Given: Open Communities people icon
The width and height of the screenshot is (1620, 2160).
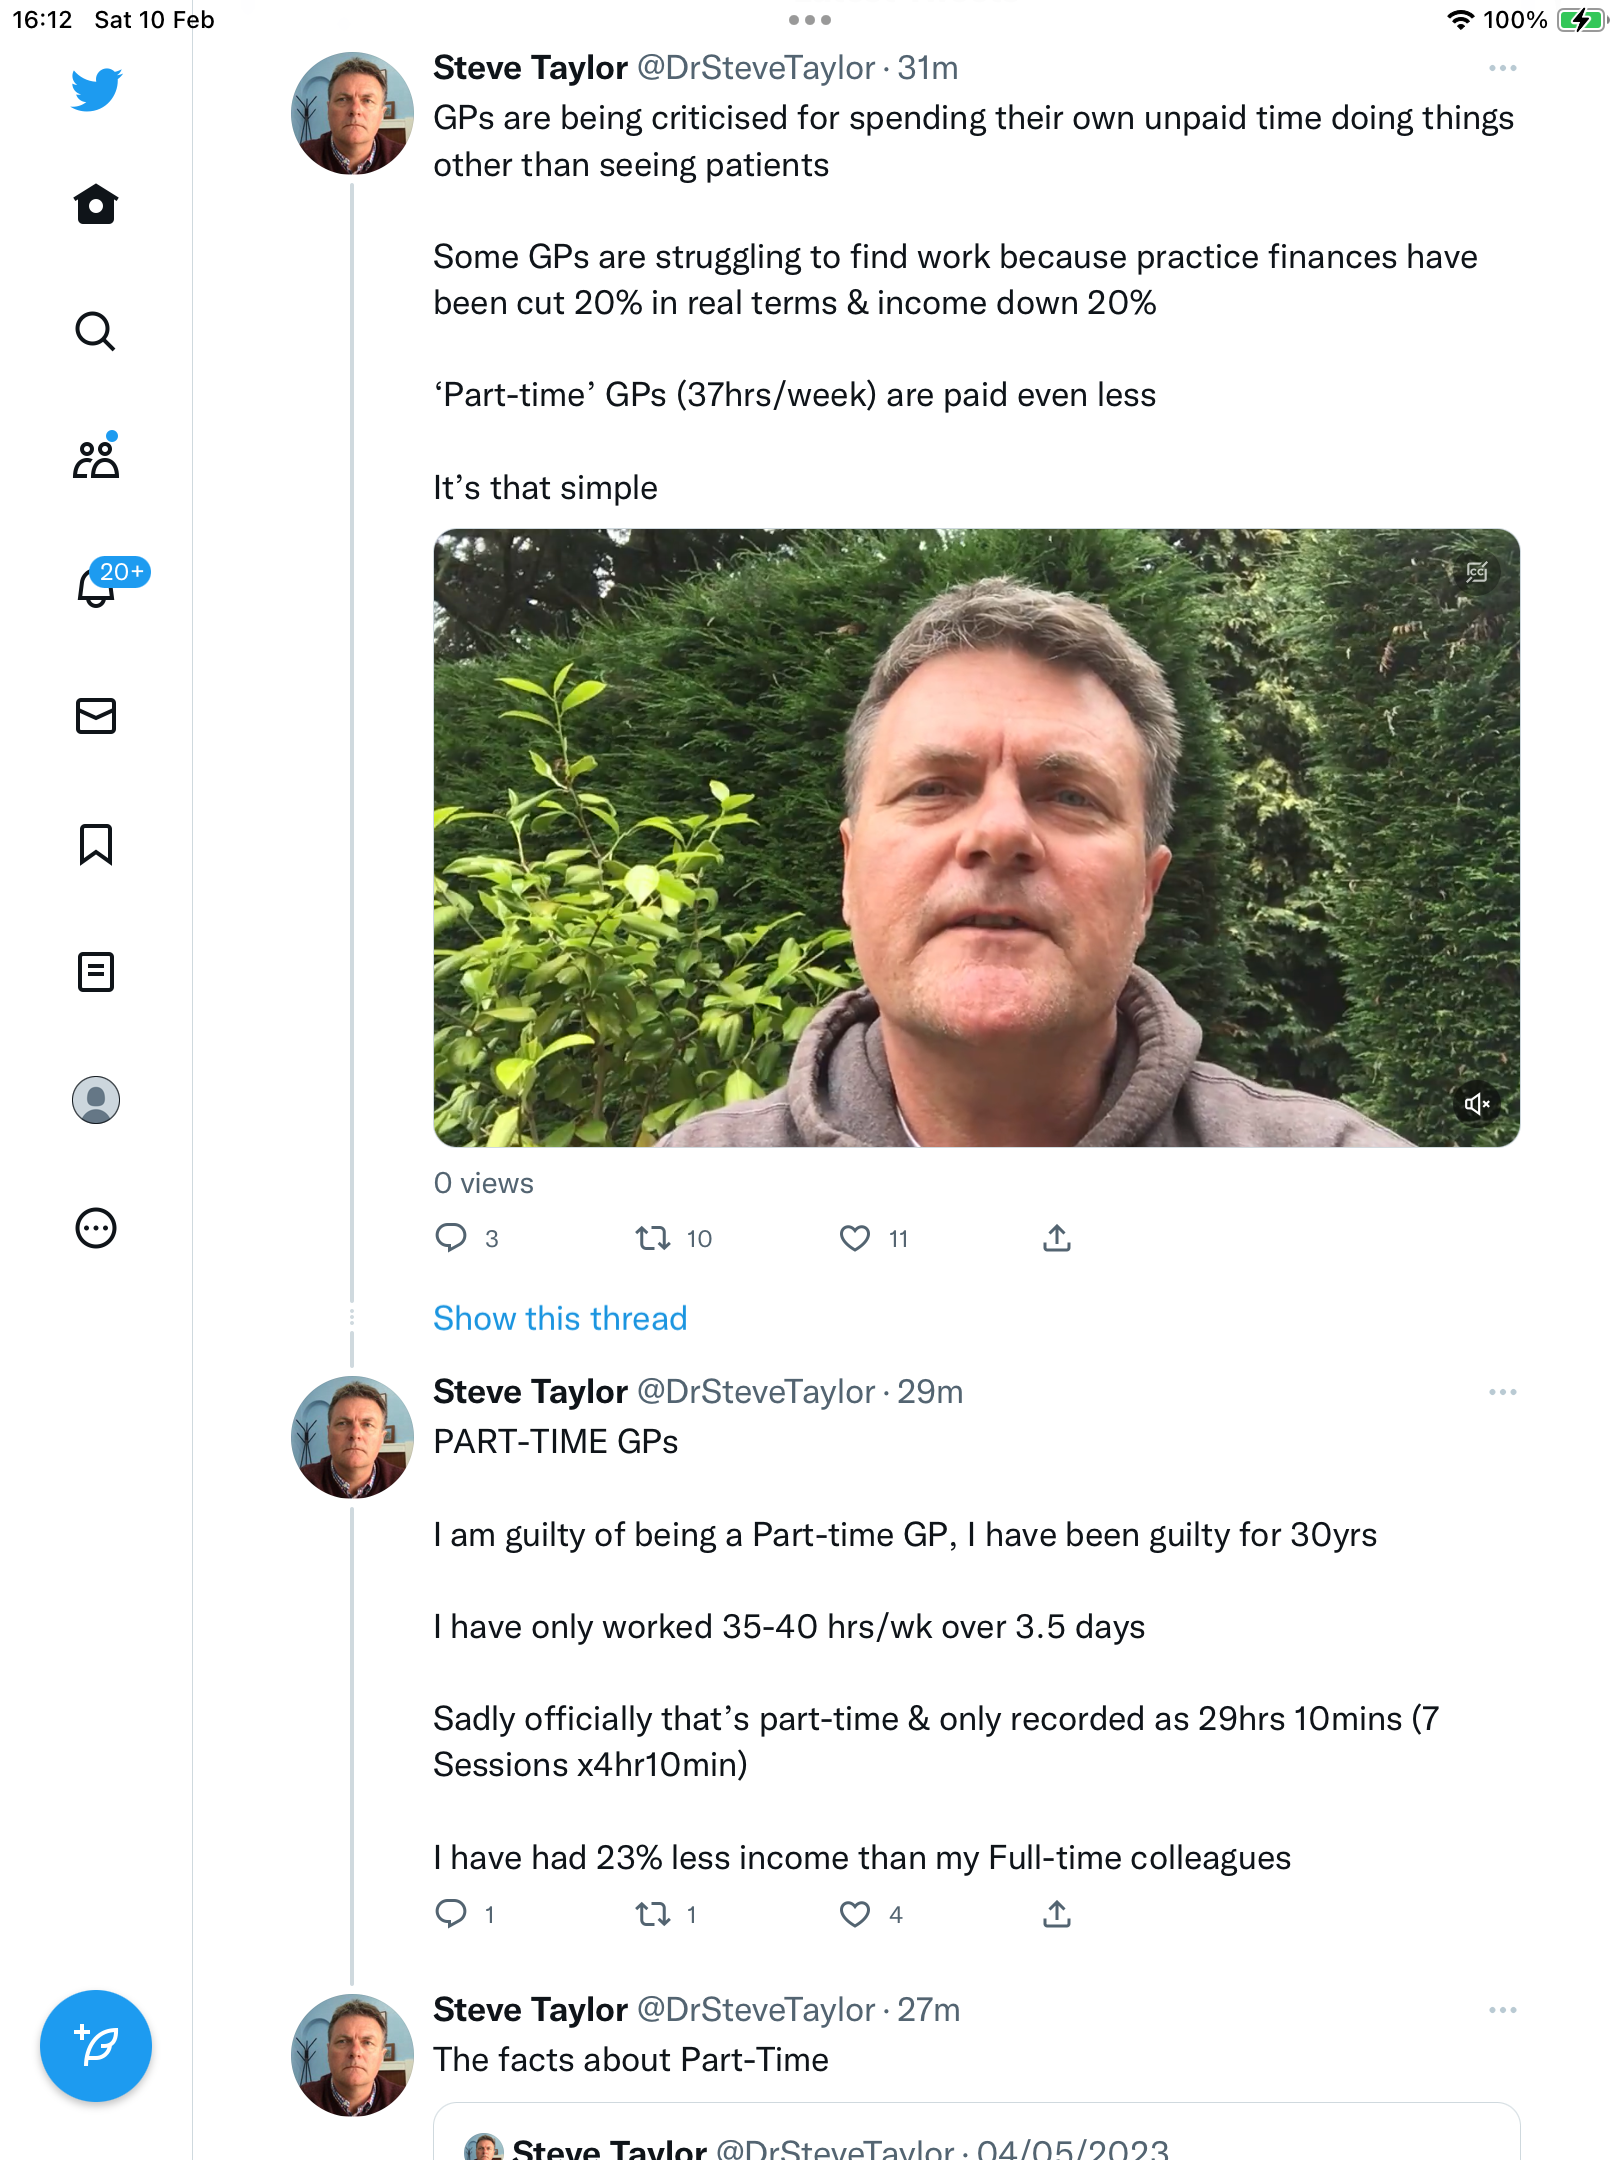Looking at the screenshot, I should pos(96,458).
